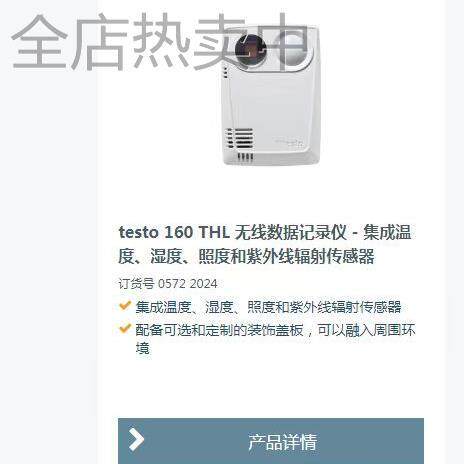Viewport: 464px width, 464px height.
Task: Click feature text 集成温度、湿度、照度和紫外线辐射传感器
Action: pyautogui.click(x=268, y=307)
